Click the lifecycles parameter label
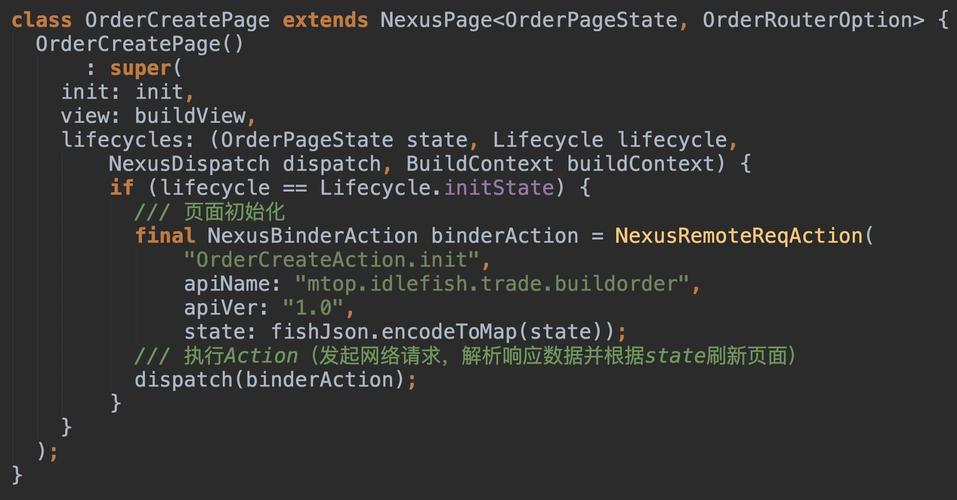Screen dimensions: 957x500 pos(128,140)
